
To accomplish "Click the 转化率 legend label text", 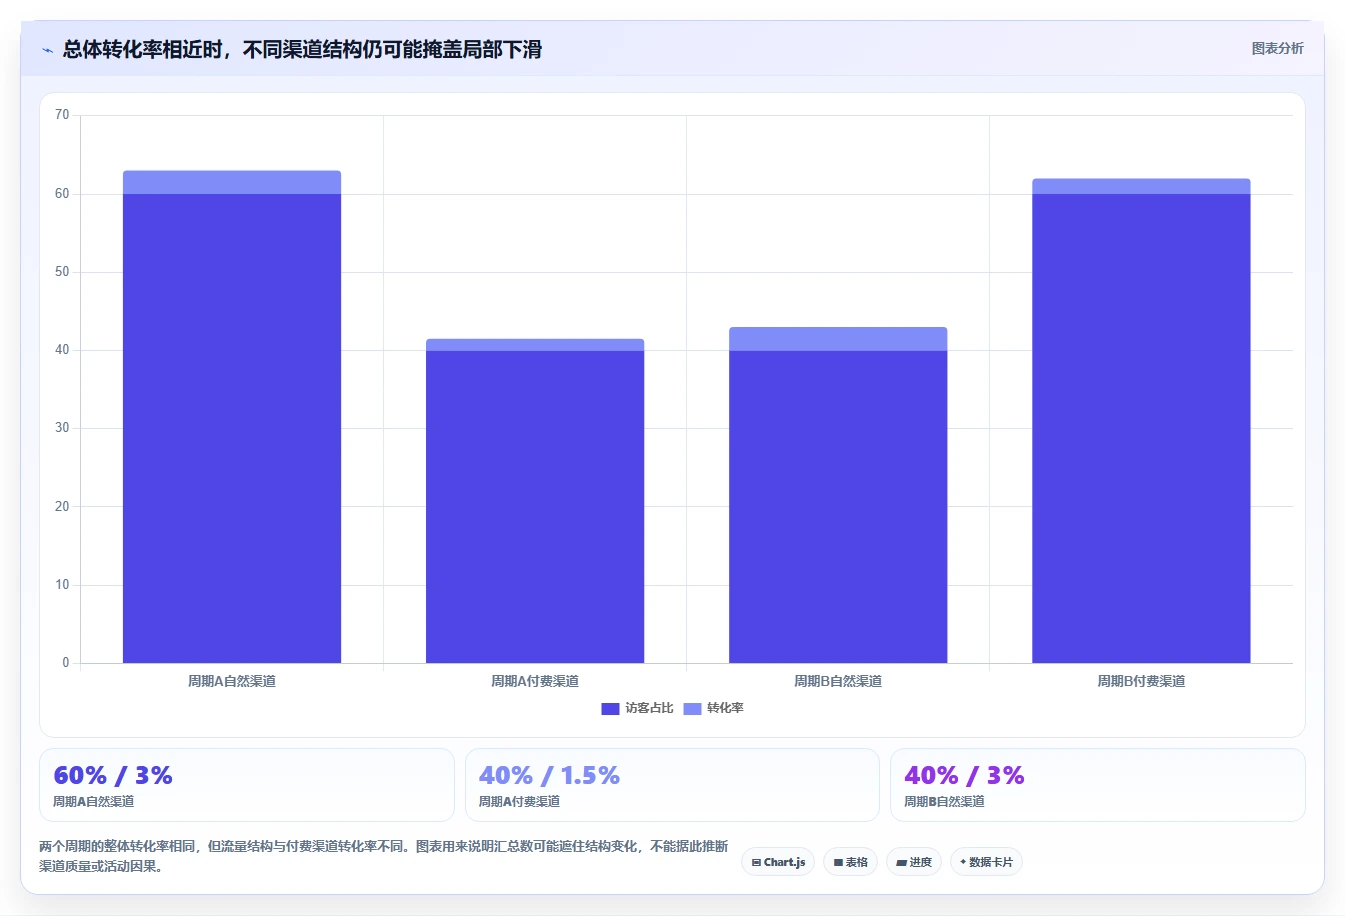I will [725, 708].
